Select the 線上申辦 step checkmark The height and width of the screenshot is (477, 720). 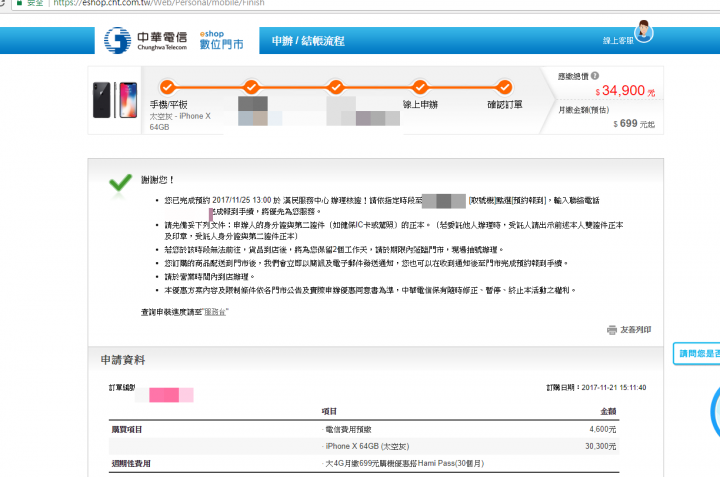click(x=420, y=87)
